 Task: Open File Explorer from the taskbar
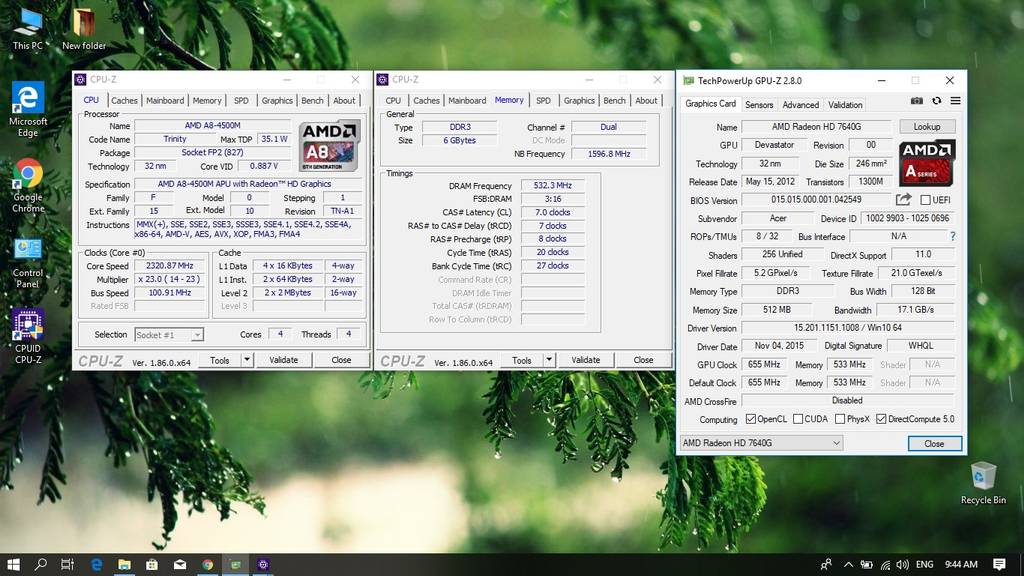(x=124, y=564)
